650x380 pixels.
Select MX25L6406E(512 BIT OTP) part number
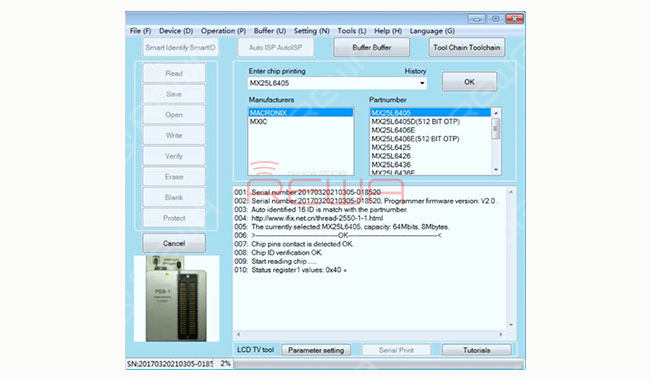pos(430,139)
